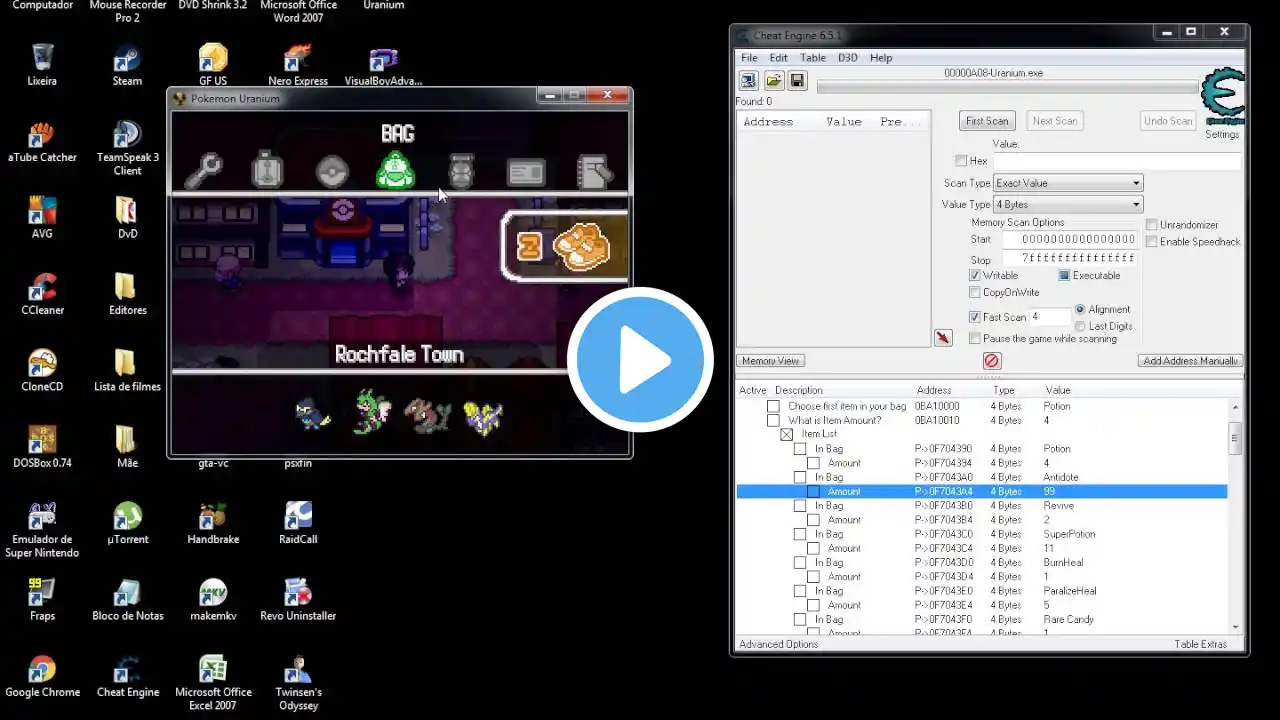Select the Last Digits radio button
Image resolution: width=1280 pixels, height=720 pixels.
tap(1080, 327)
